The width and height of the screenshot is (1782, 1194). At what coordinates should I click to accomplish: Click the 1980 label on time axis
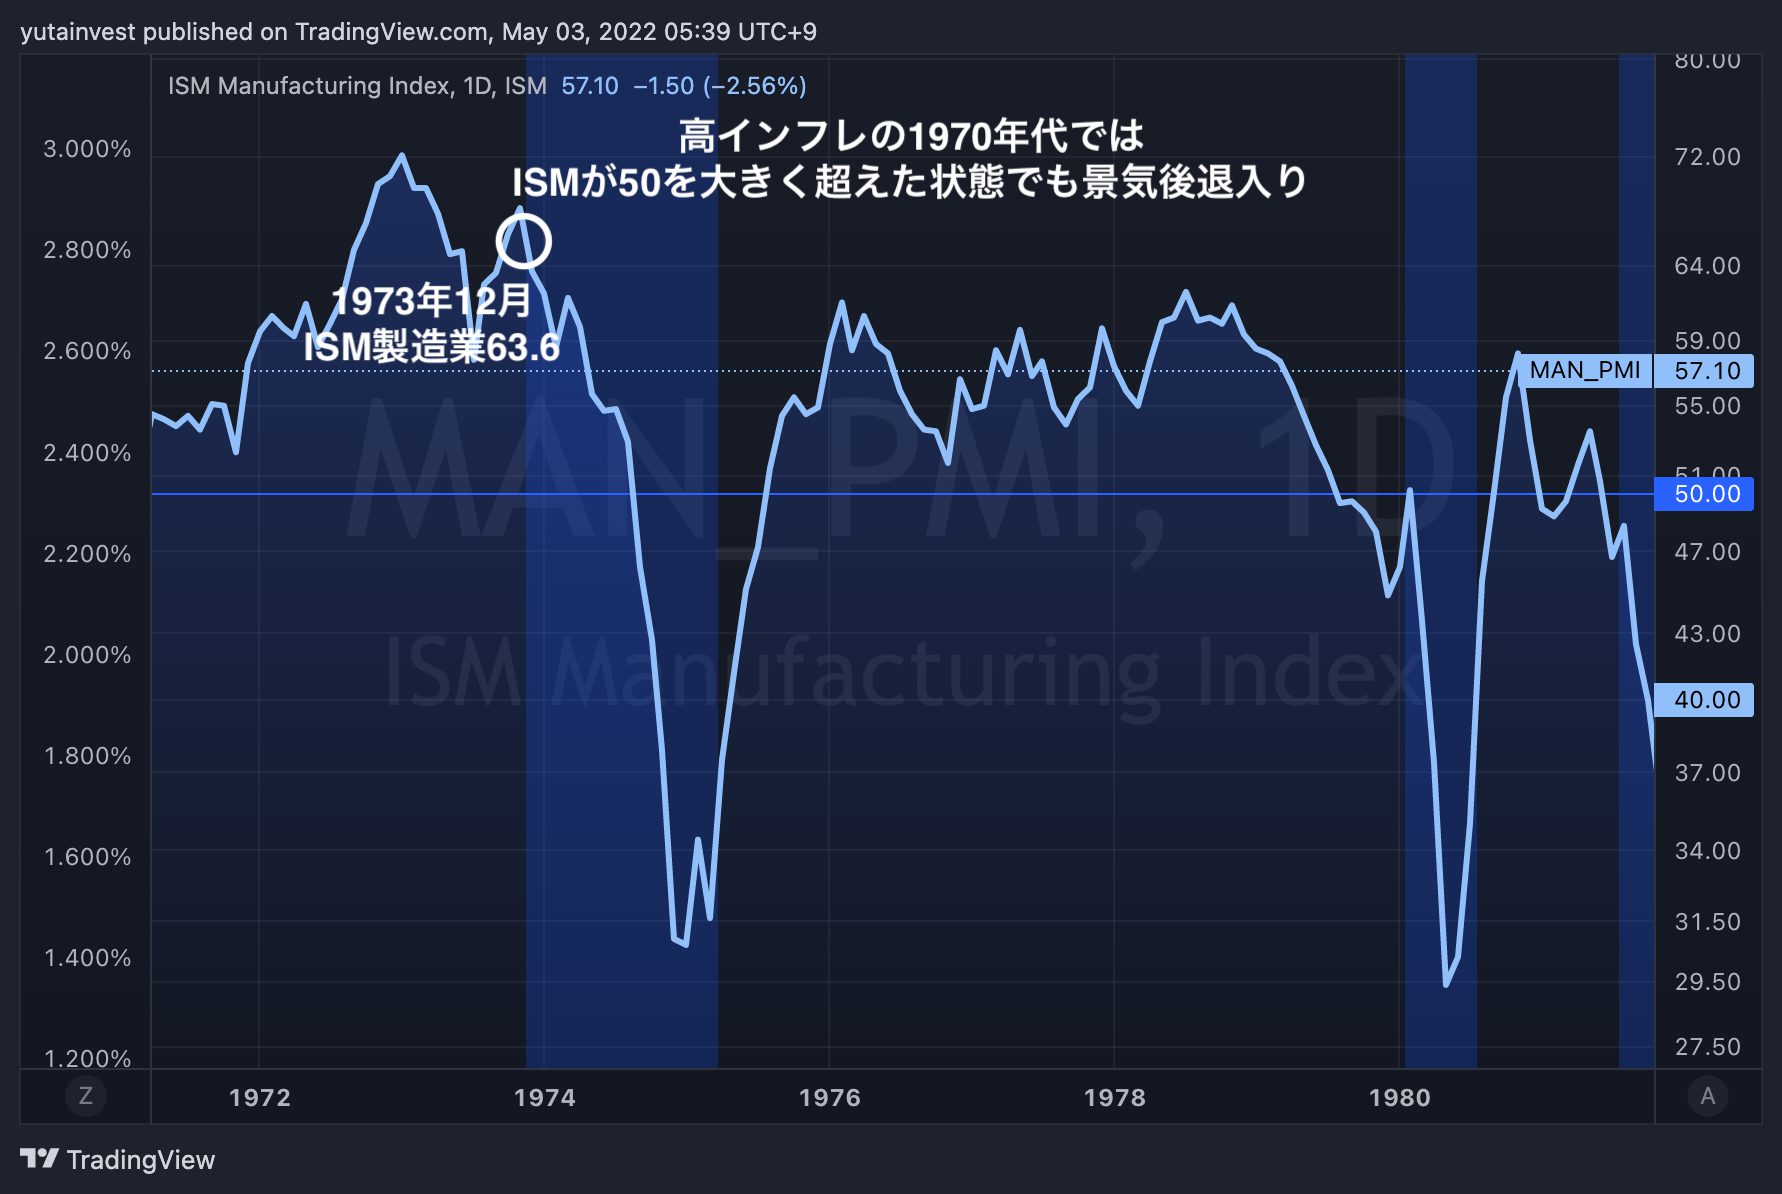pyautogui.click(x=1399, y=1097)
